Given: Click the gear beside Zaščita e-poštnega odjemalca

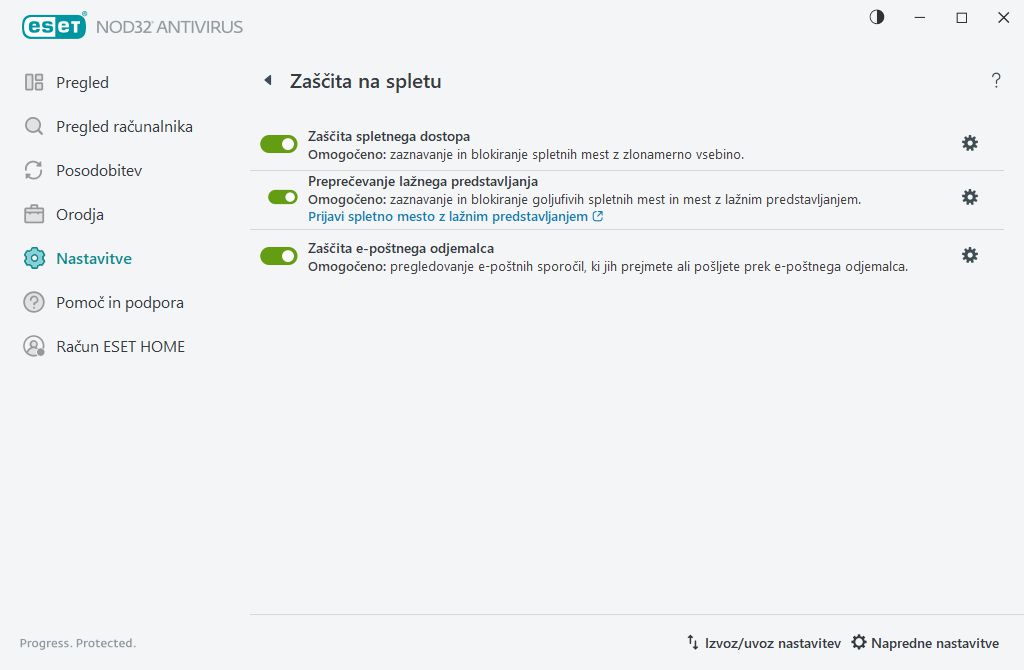Looking at the screenshot, I should (x=969, y=255).
